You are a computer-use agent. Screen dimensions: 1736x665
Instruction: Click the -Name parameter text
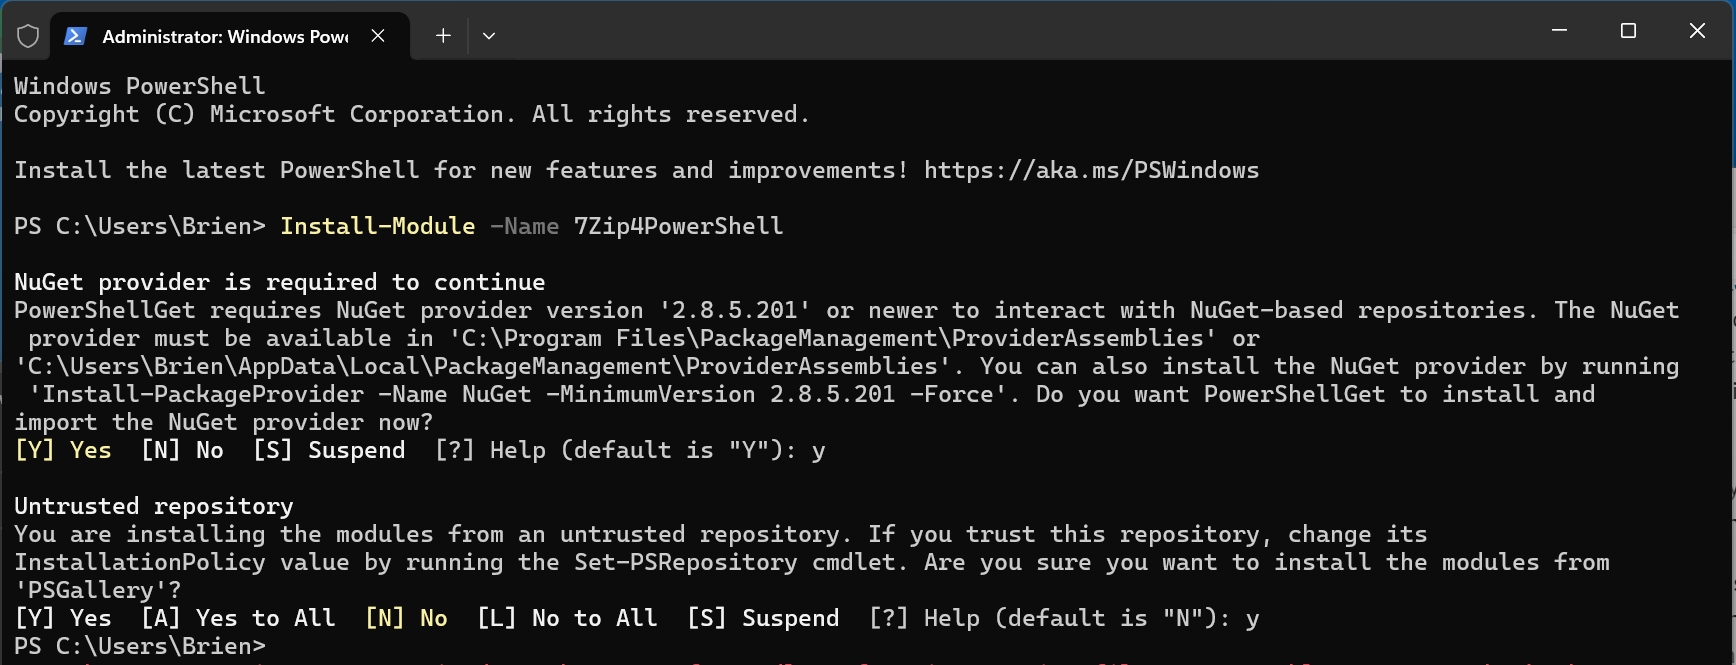tap(524, 226)
